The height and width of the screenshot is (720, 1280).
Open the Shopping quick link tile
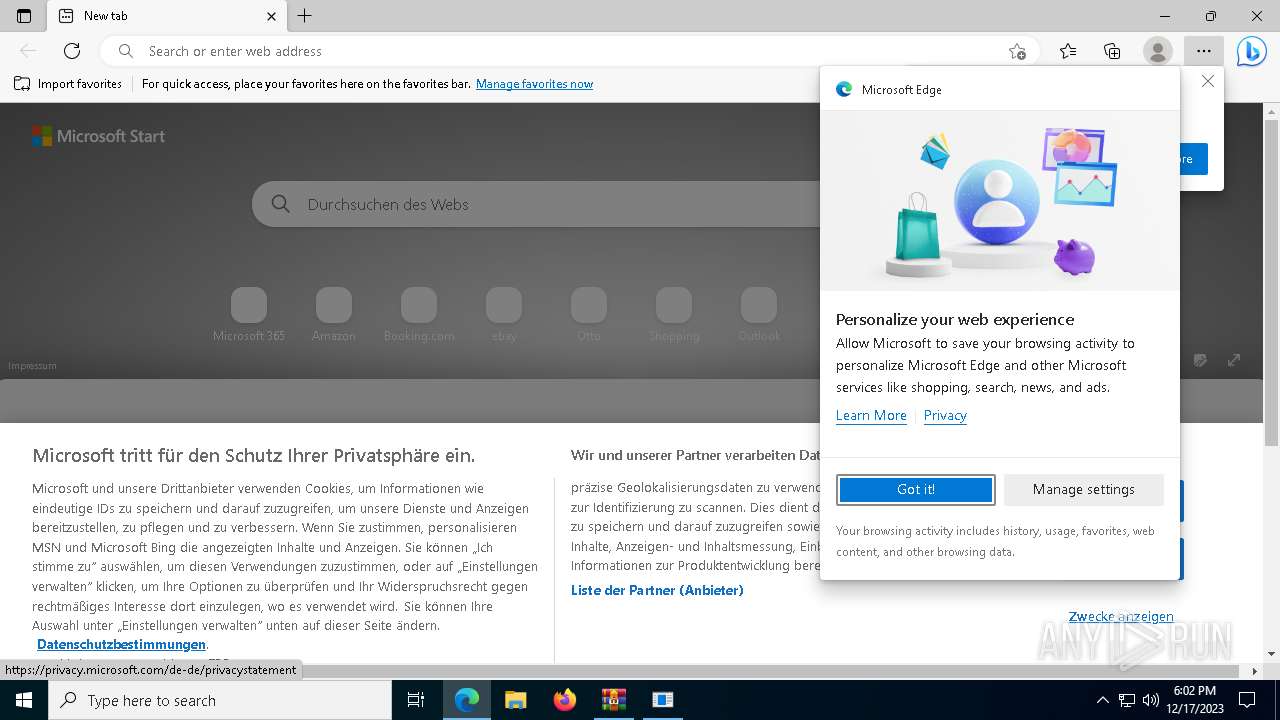(674, 315)
